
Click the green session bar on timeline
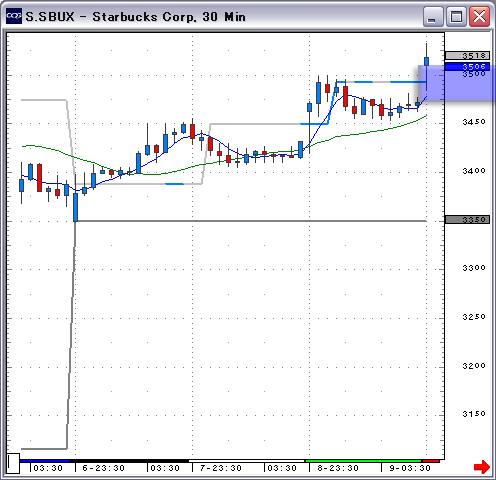tap(364, 461)
